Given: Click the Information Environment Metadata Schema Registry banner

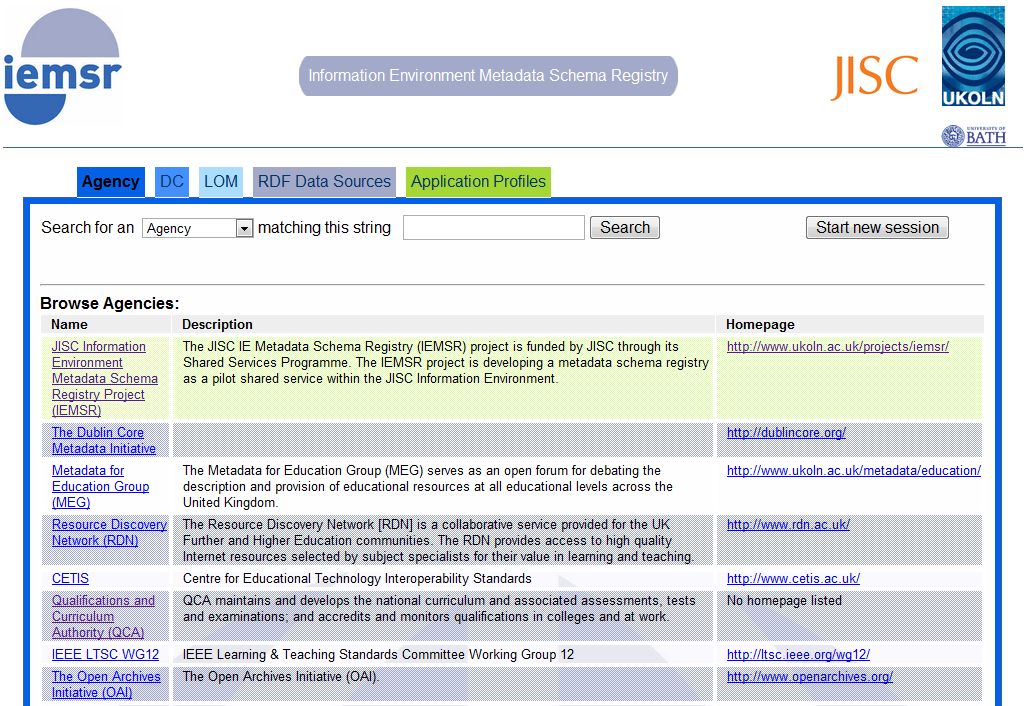Looking at the screenshot, I should [488, 76].
